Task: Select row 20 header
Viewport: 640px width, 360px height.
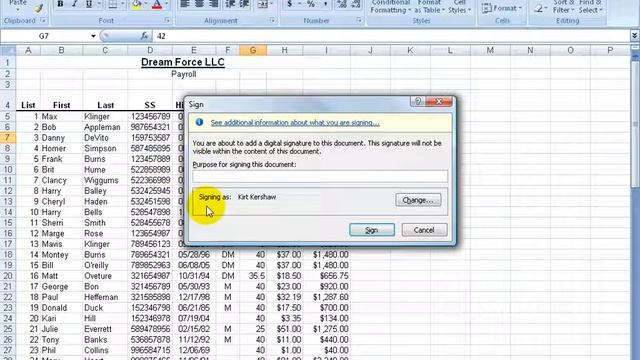Action: click(7, 276)
